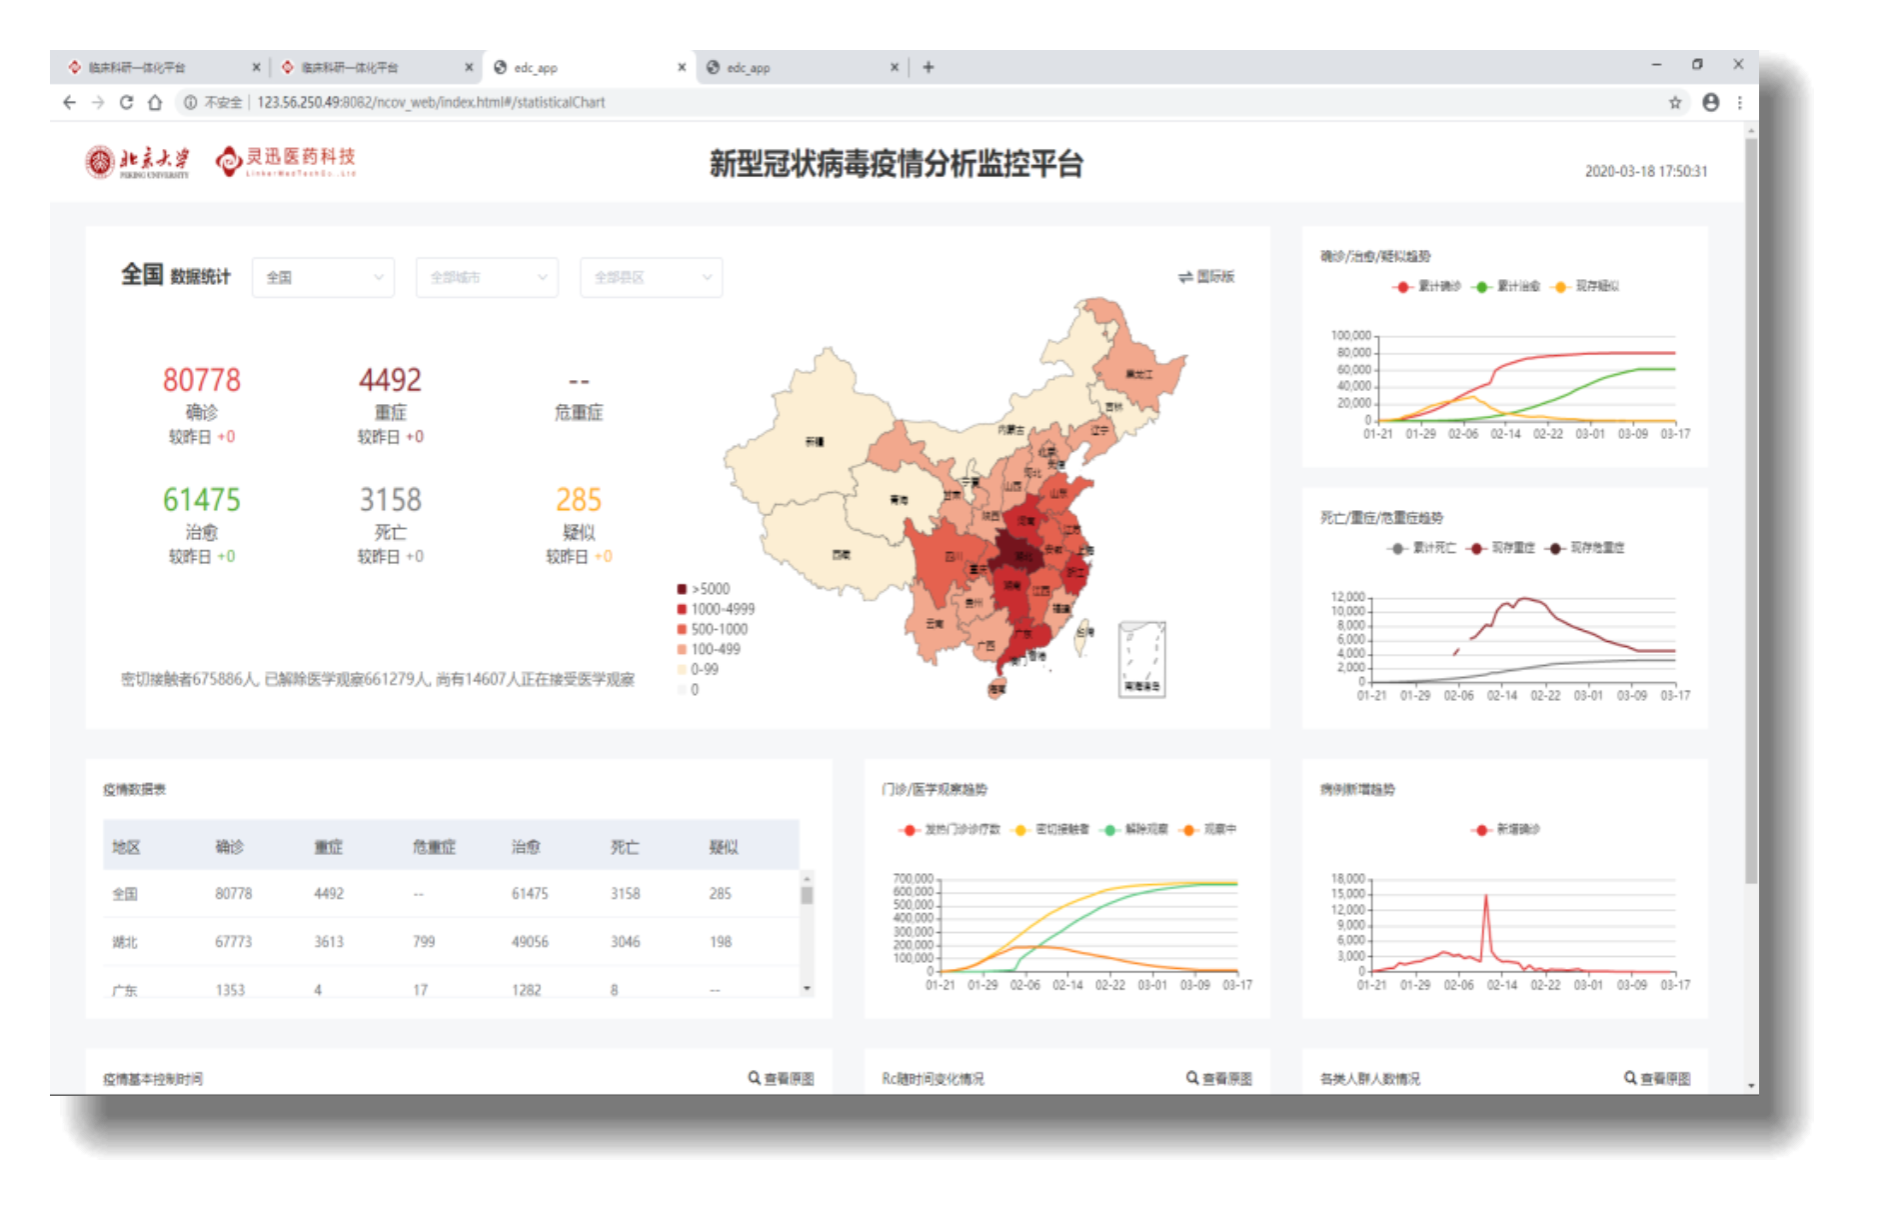The image size is (1882, 1213).
Task: Open the Chrome three-dot menu
Action: (x=1740, y=102)
